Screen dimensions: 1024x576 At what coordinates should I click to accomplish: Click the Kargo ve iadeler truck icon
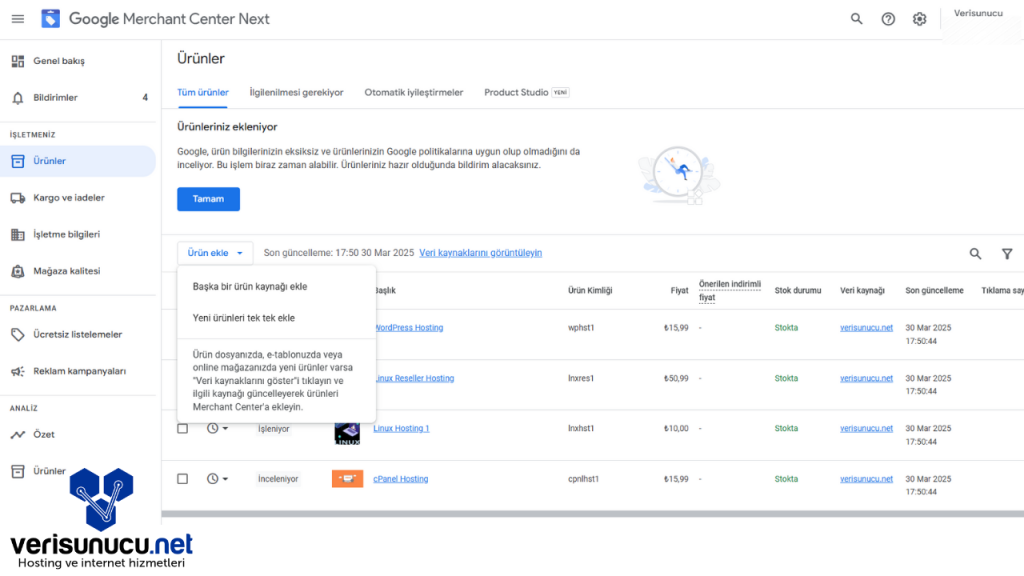18,198
